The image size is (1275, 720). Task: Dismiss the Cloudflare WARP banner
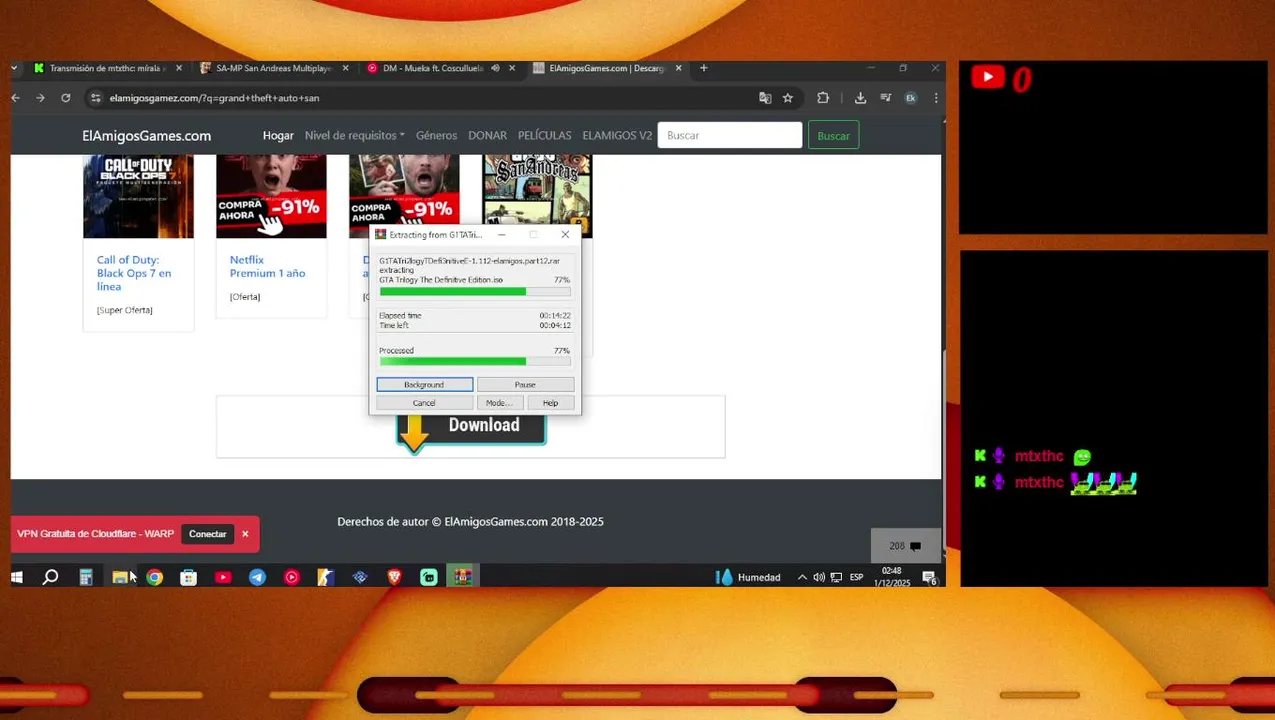tap(245, 534)
